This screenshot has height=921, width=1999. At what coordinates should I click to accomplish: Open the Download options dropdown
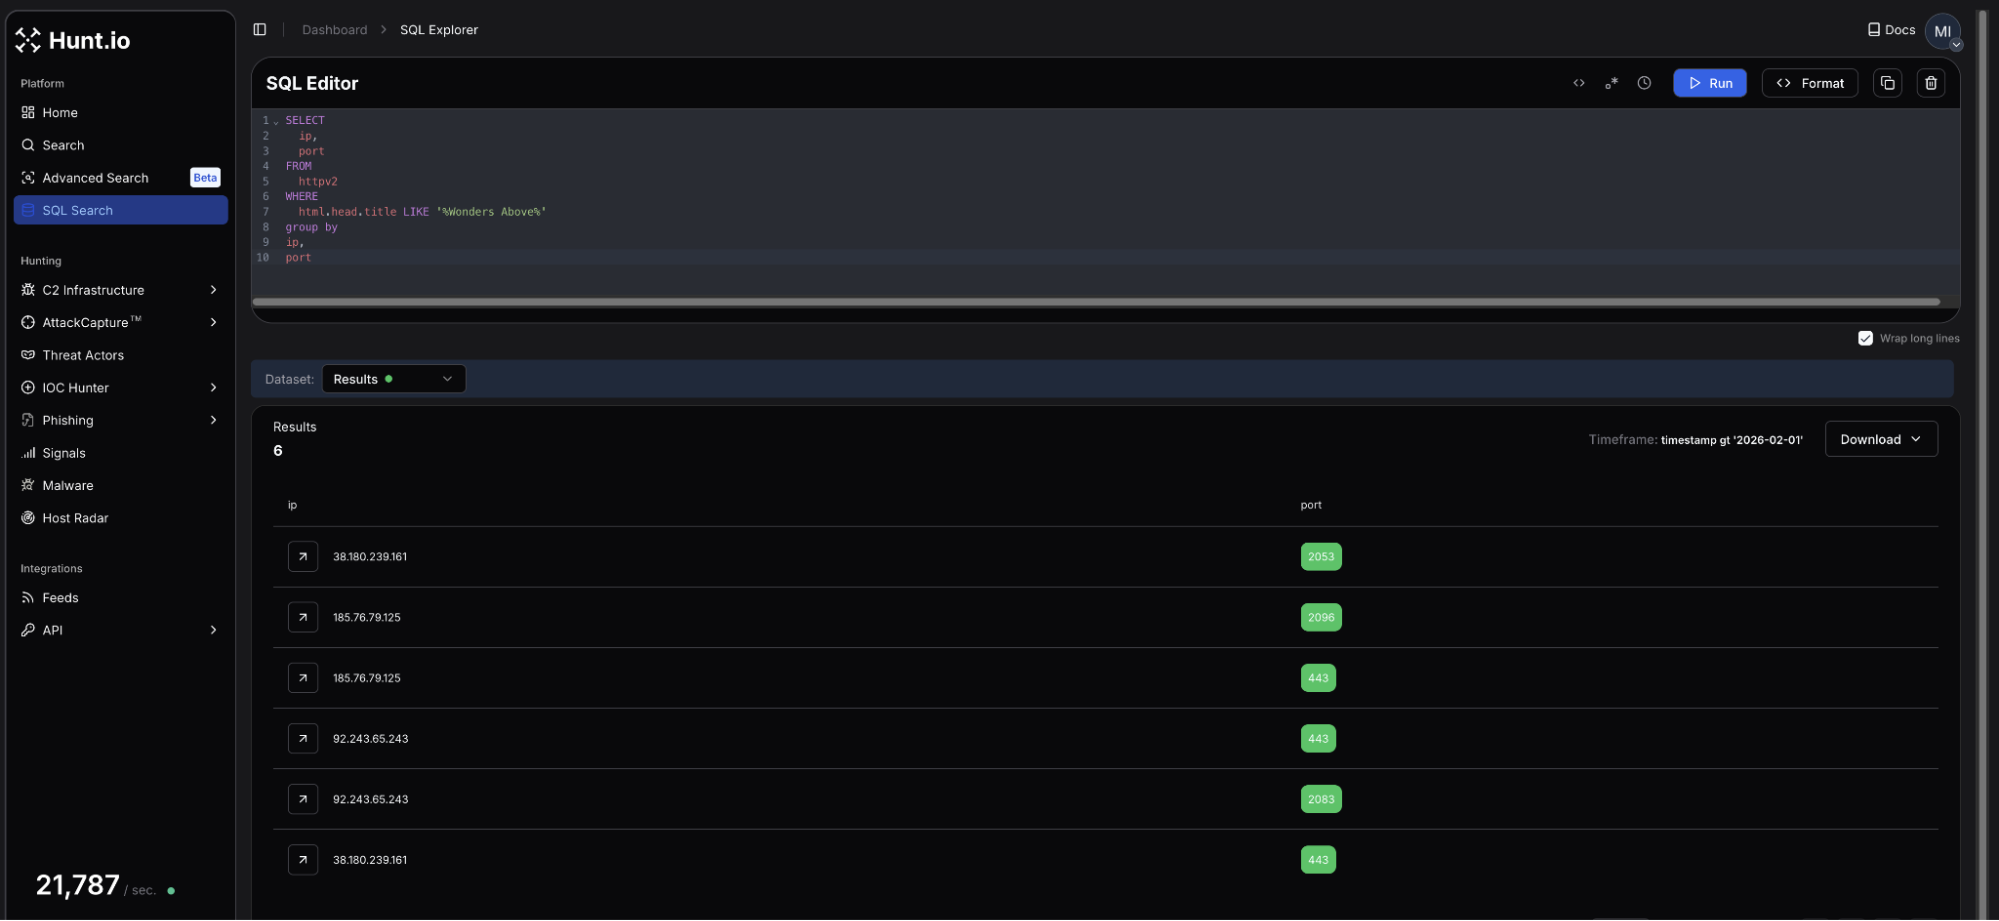tap(1880, 439)
